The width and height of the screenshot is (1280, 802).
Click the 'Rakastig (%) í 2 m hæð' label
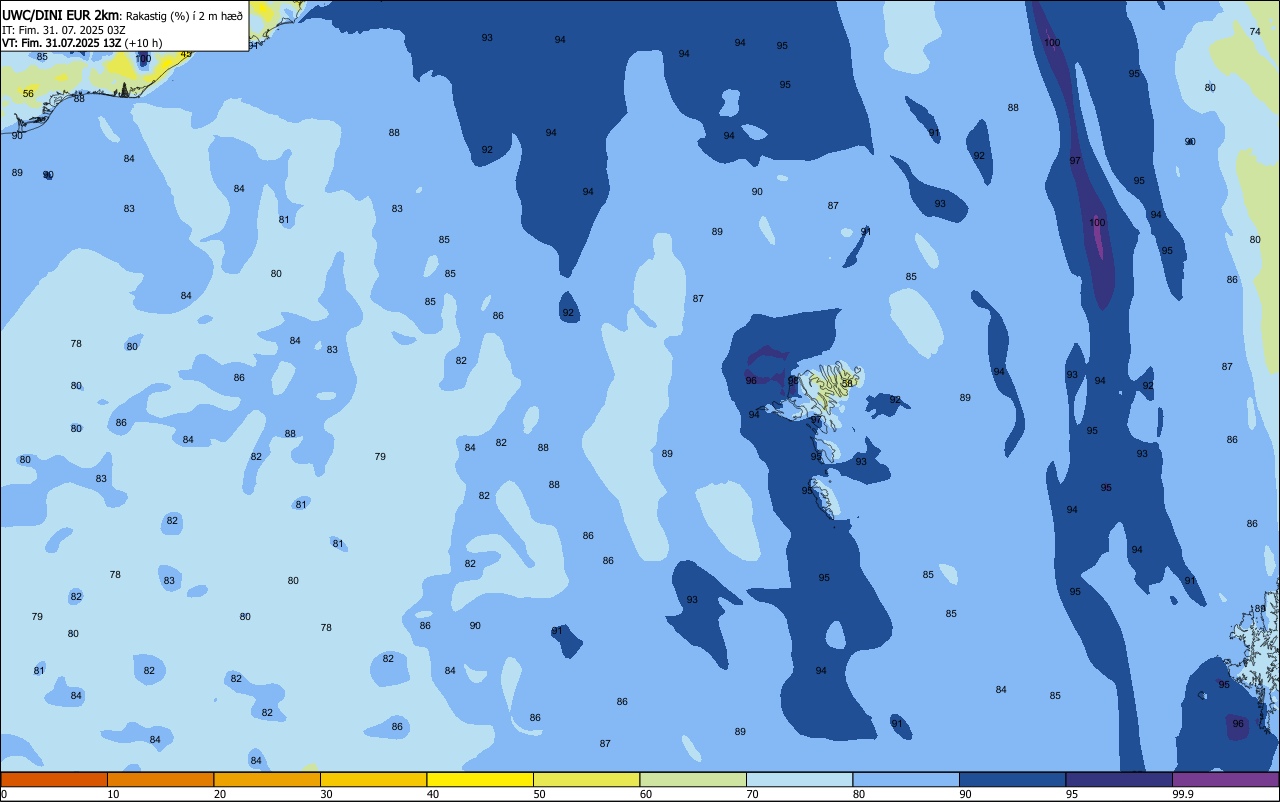(x=183, y=15)
